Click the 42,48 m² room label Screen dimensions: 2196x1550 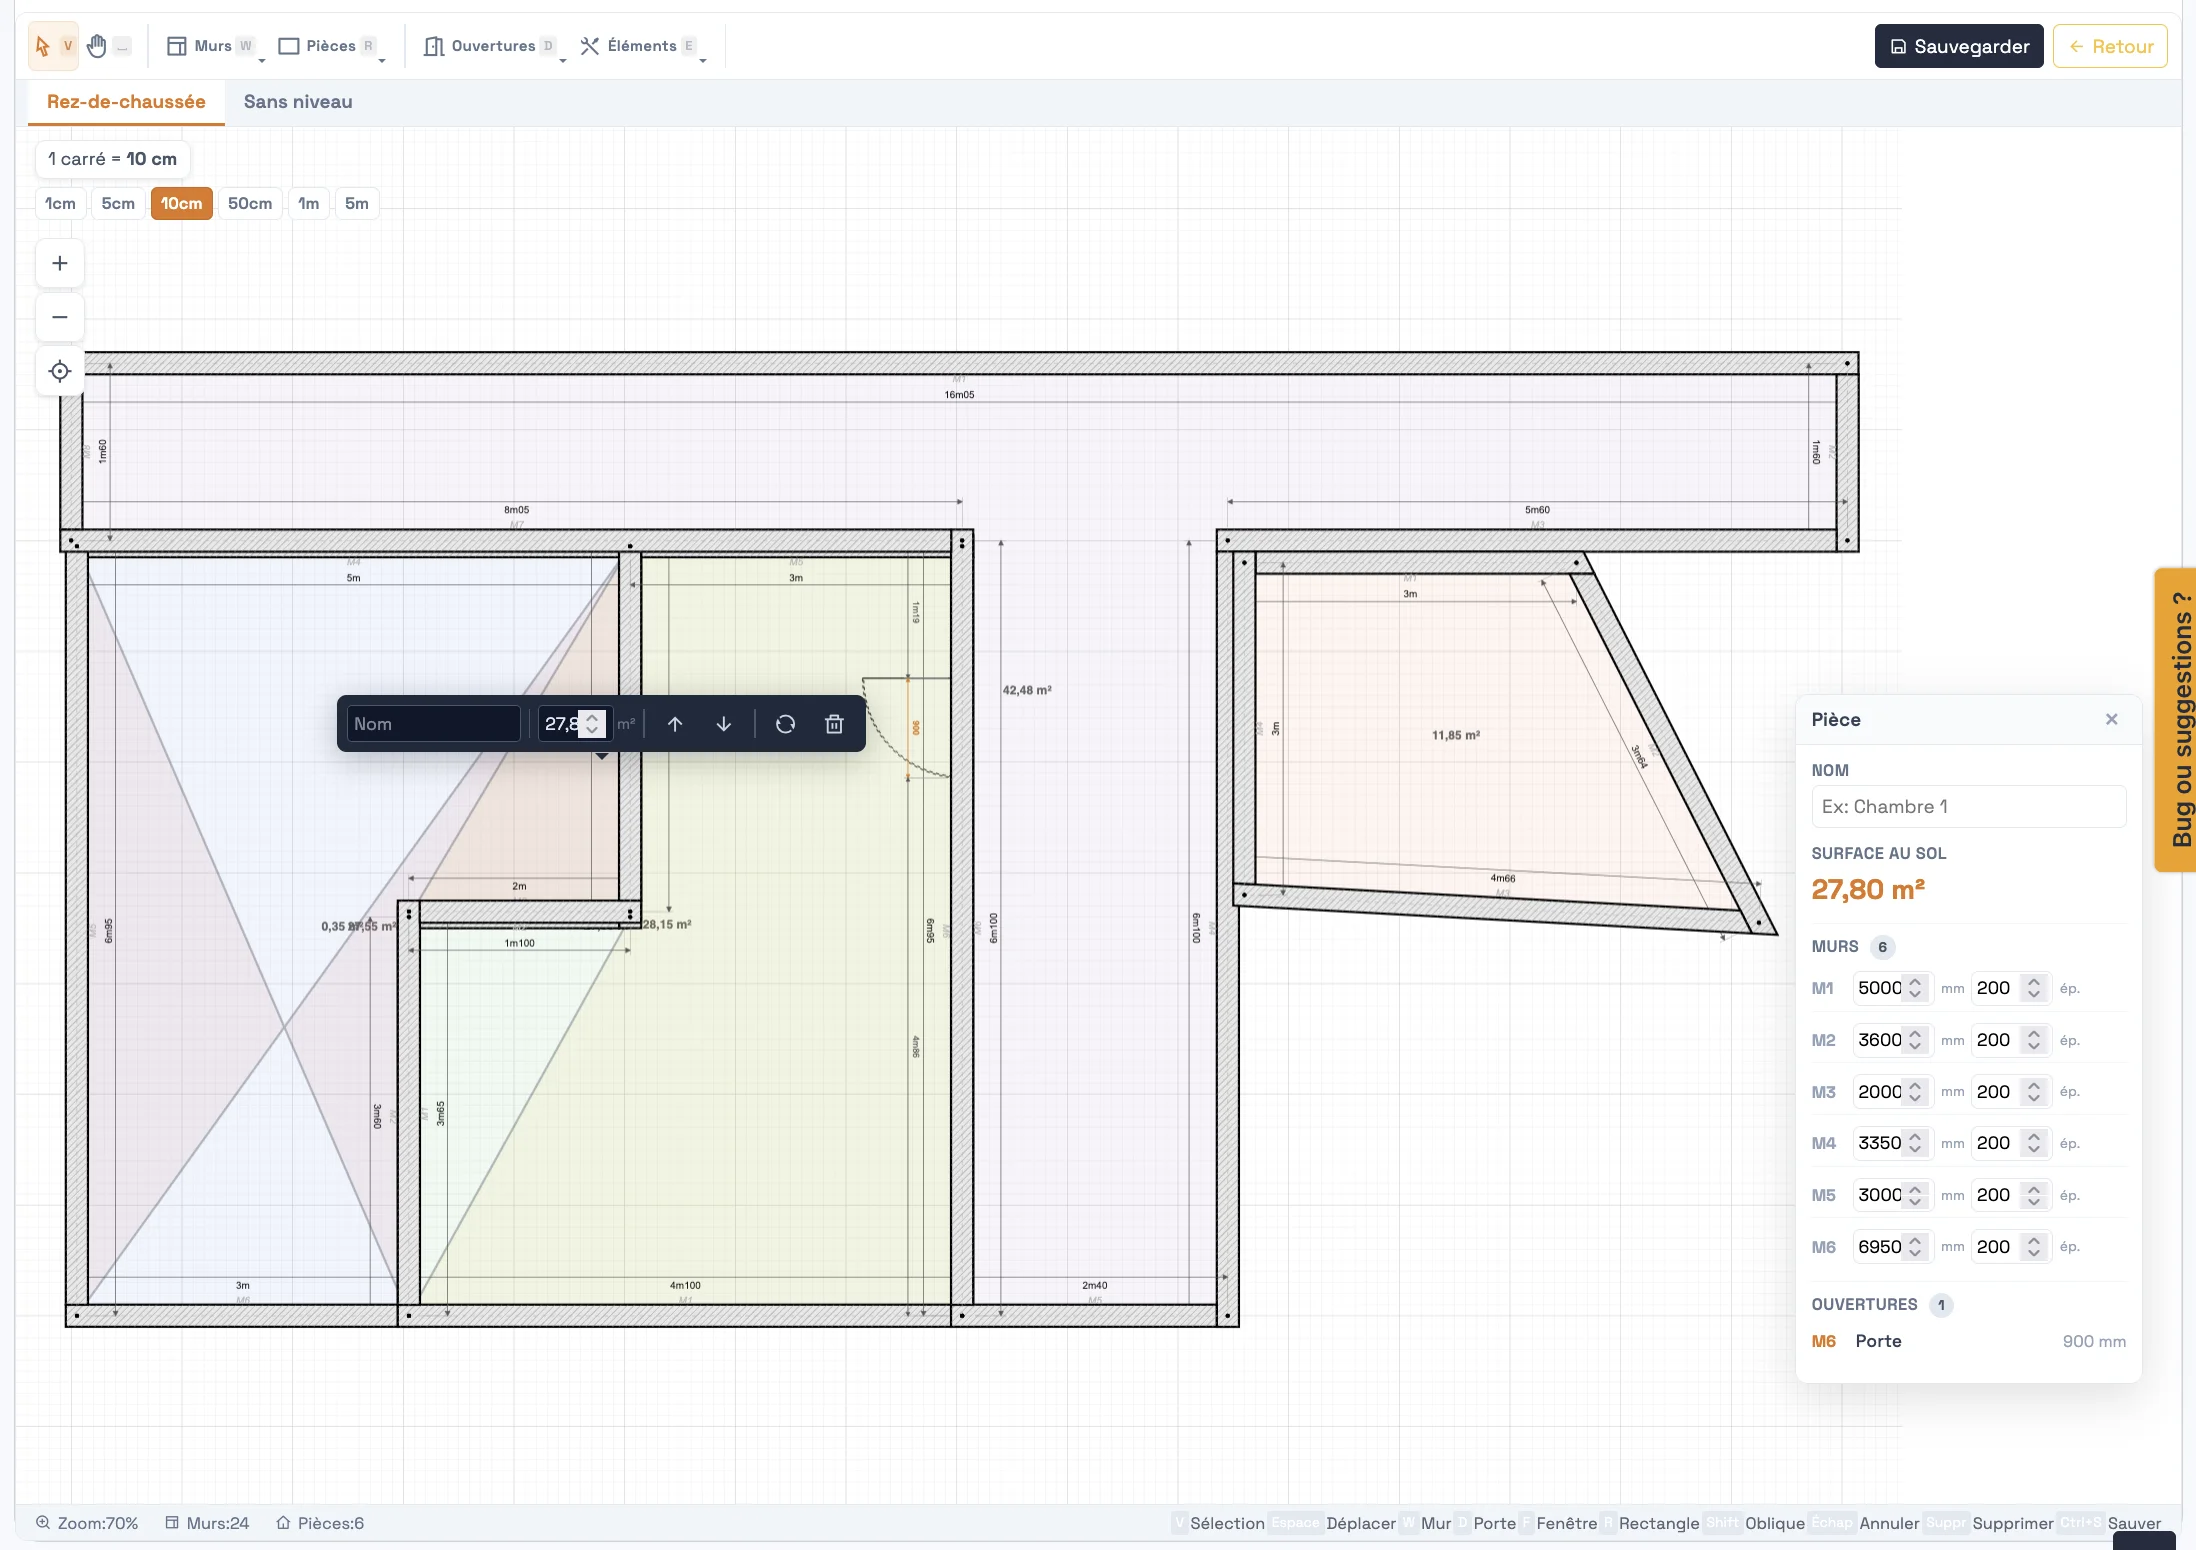[1027, 690]
